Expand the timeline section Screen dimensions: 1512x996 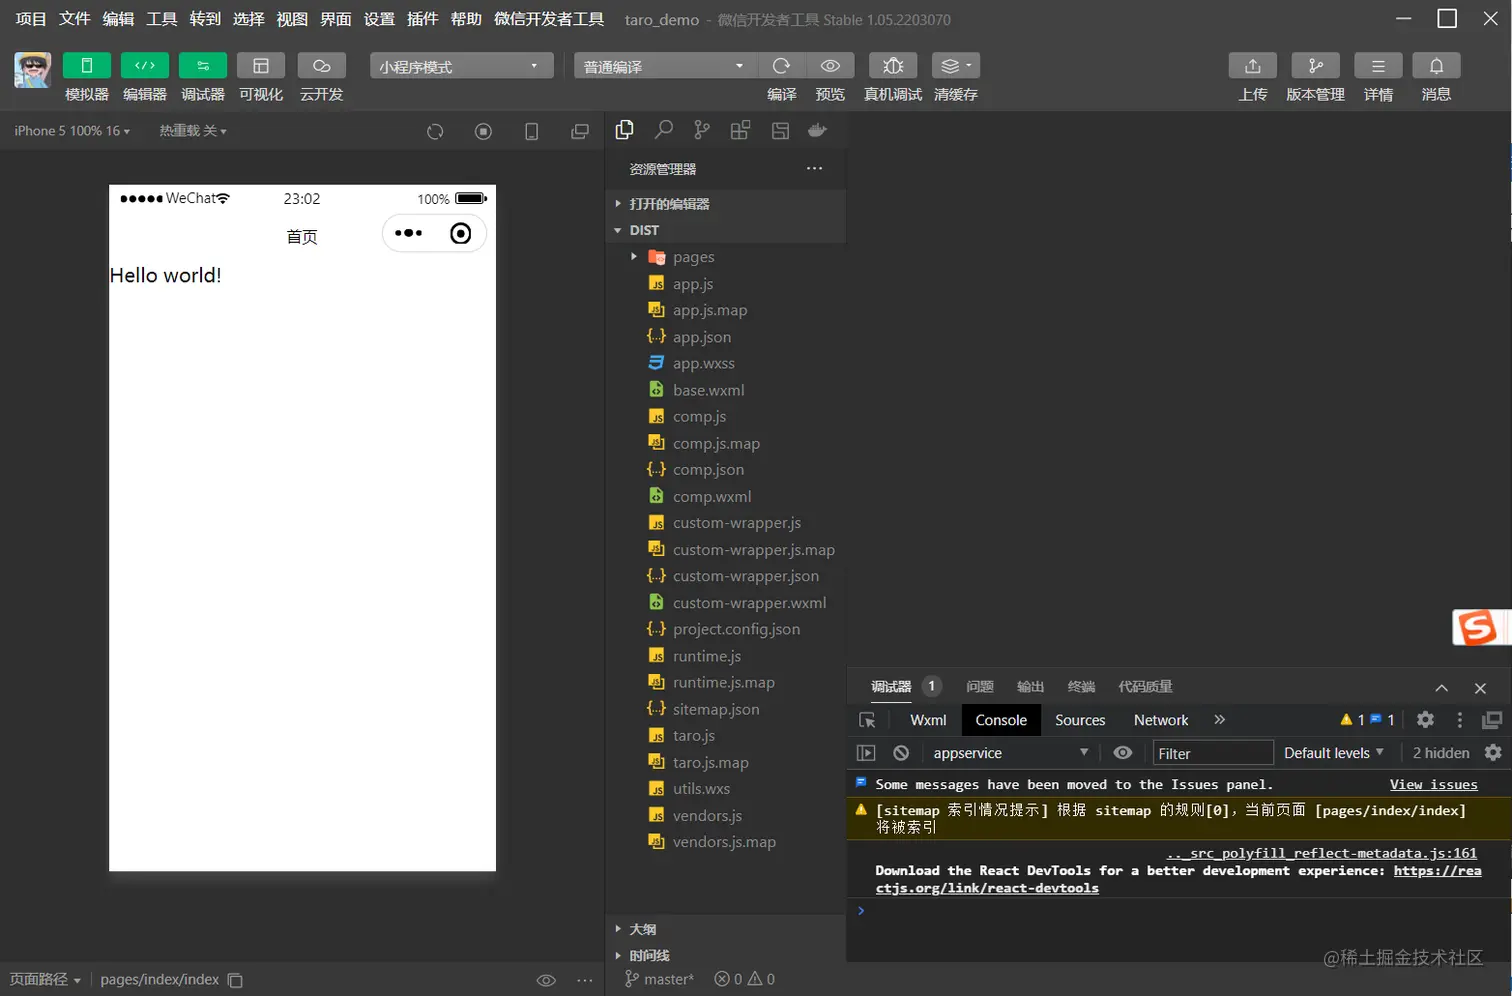[x=726, y=955]
